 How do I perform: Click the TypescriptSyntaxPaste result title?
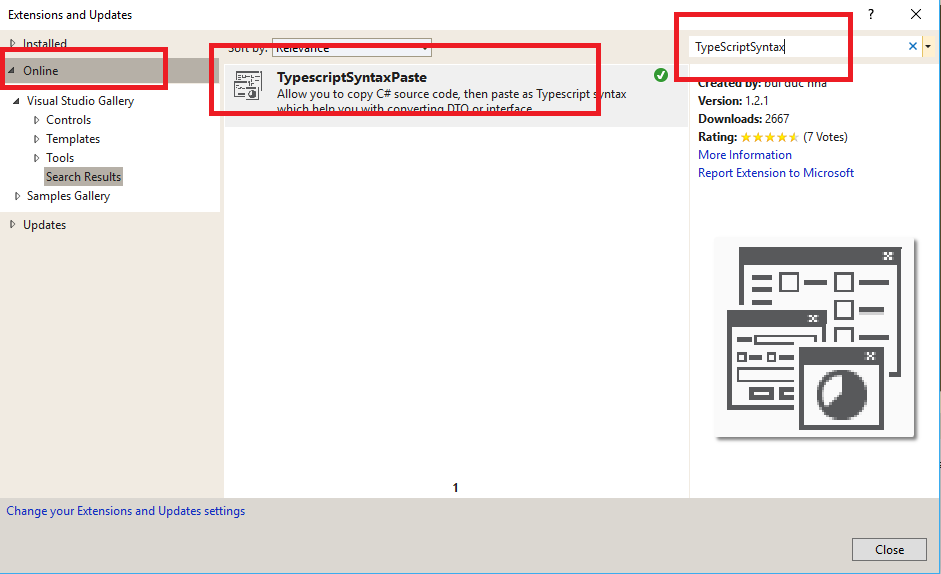(352, 77)
